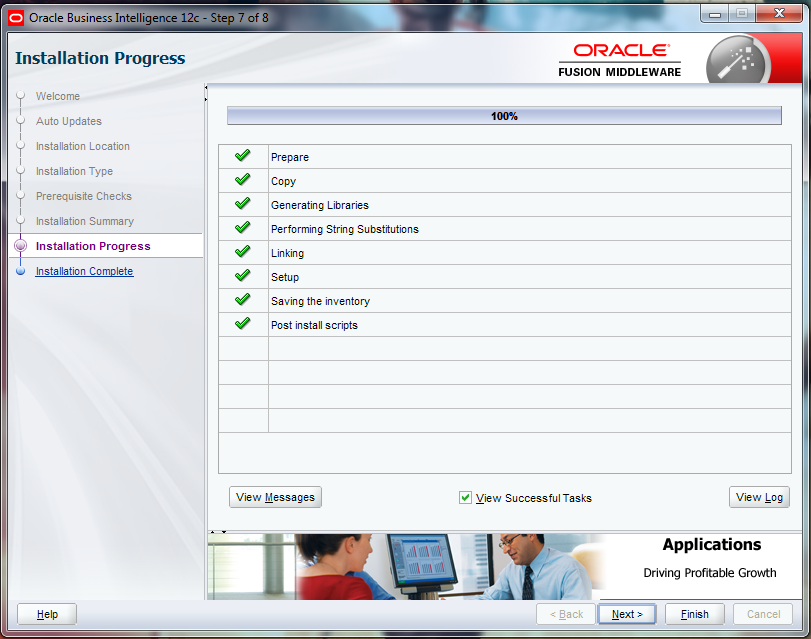
Task: Click the Oracle Fusion Middleware logo
Action: pyautogui.click(x=620, y=61)
